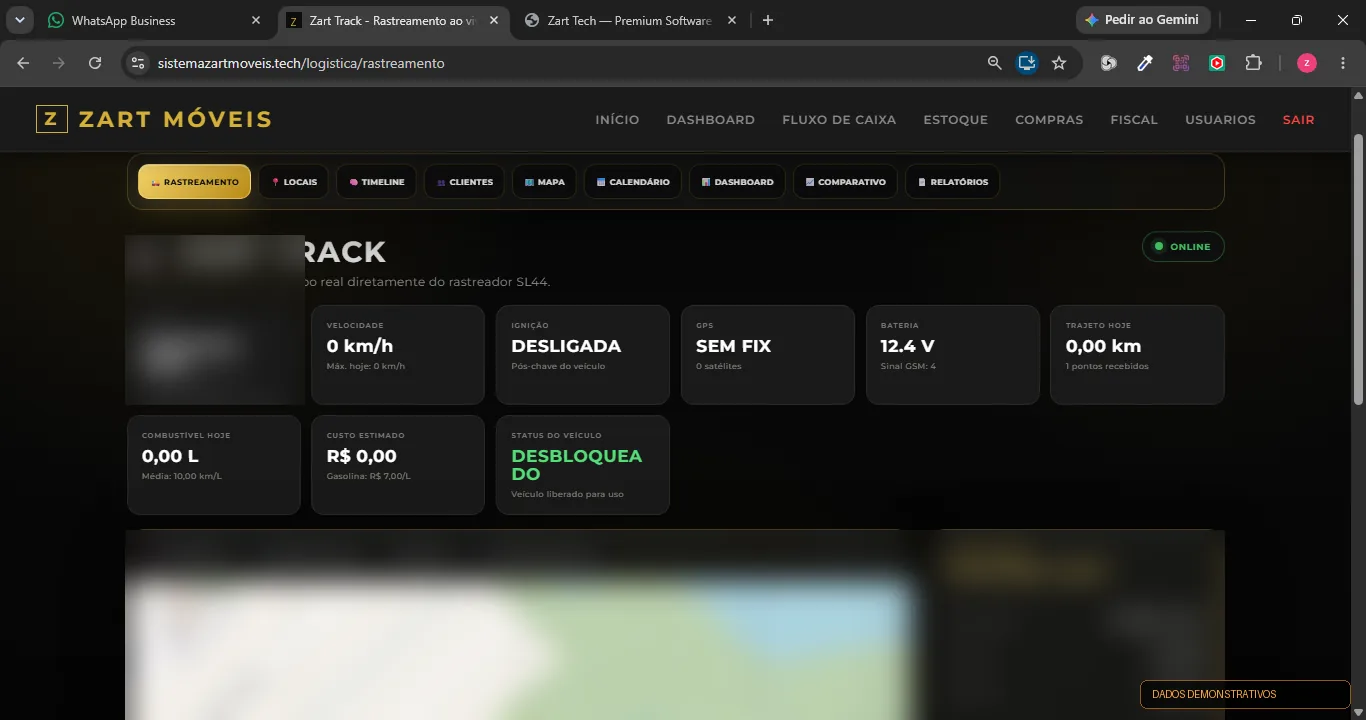Close the WhatsApp Business tab
The height and width of the screenshot is (720, 1366).
click(256, 20)
